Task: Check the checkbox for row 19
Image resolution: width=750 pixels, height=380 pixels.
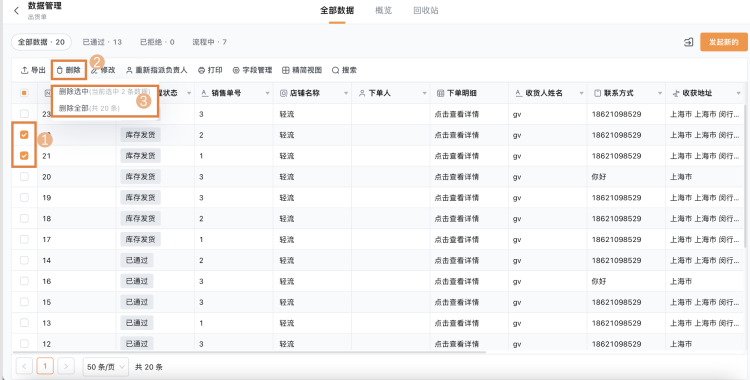Action: (x=24, y=198)
